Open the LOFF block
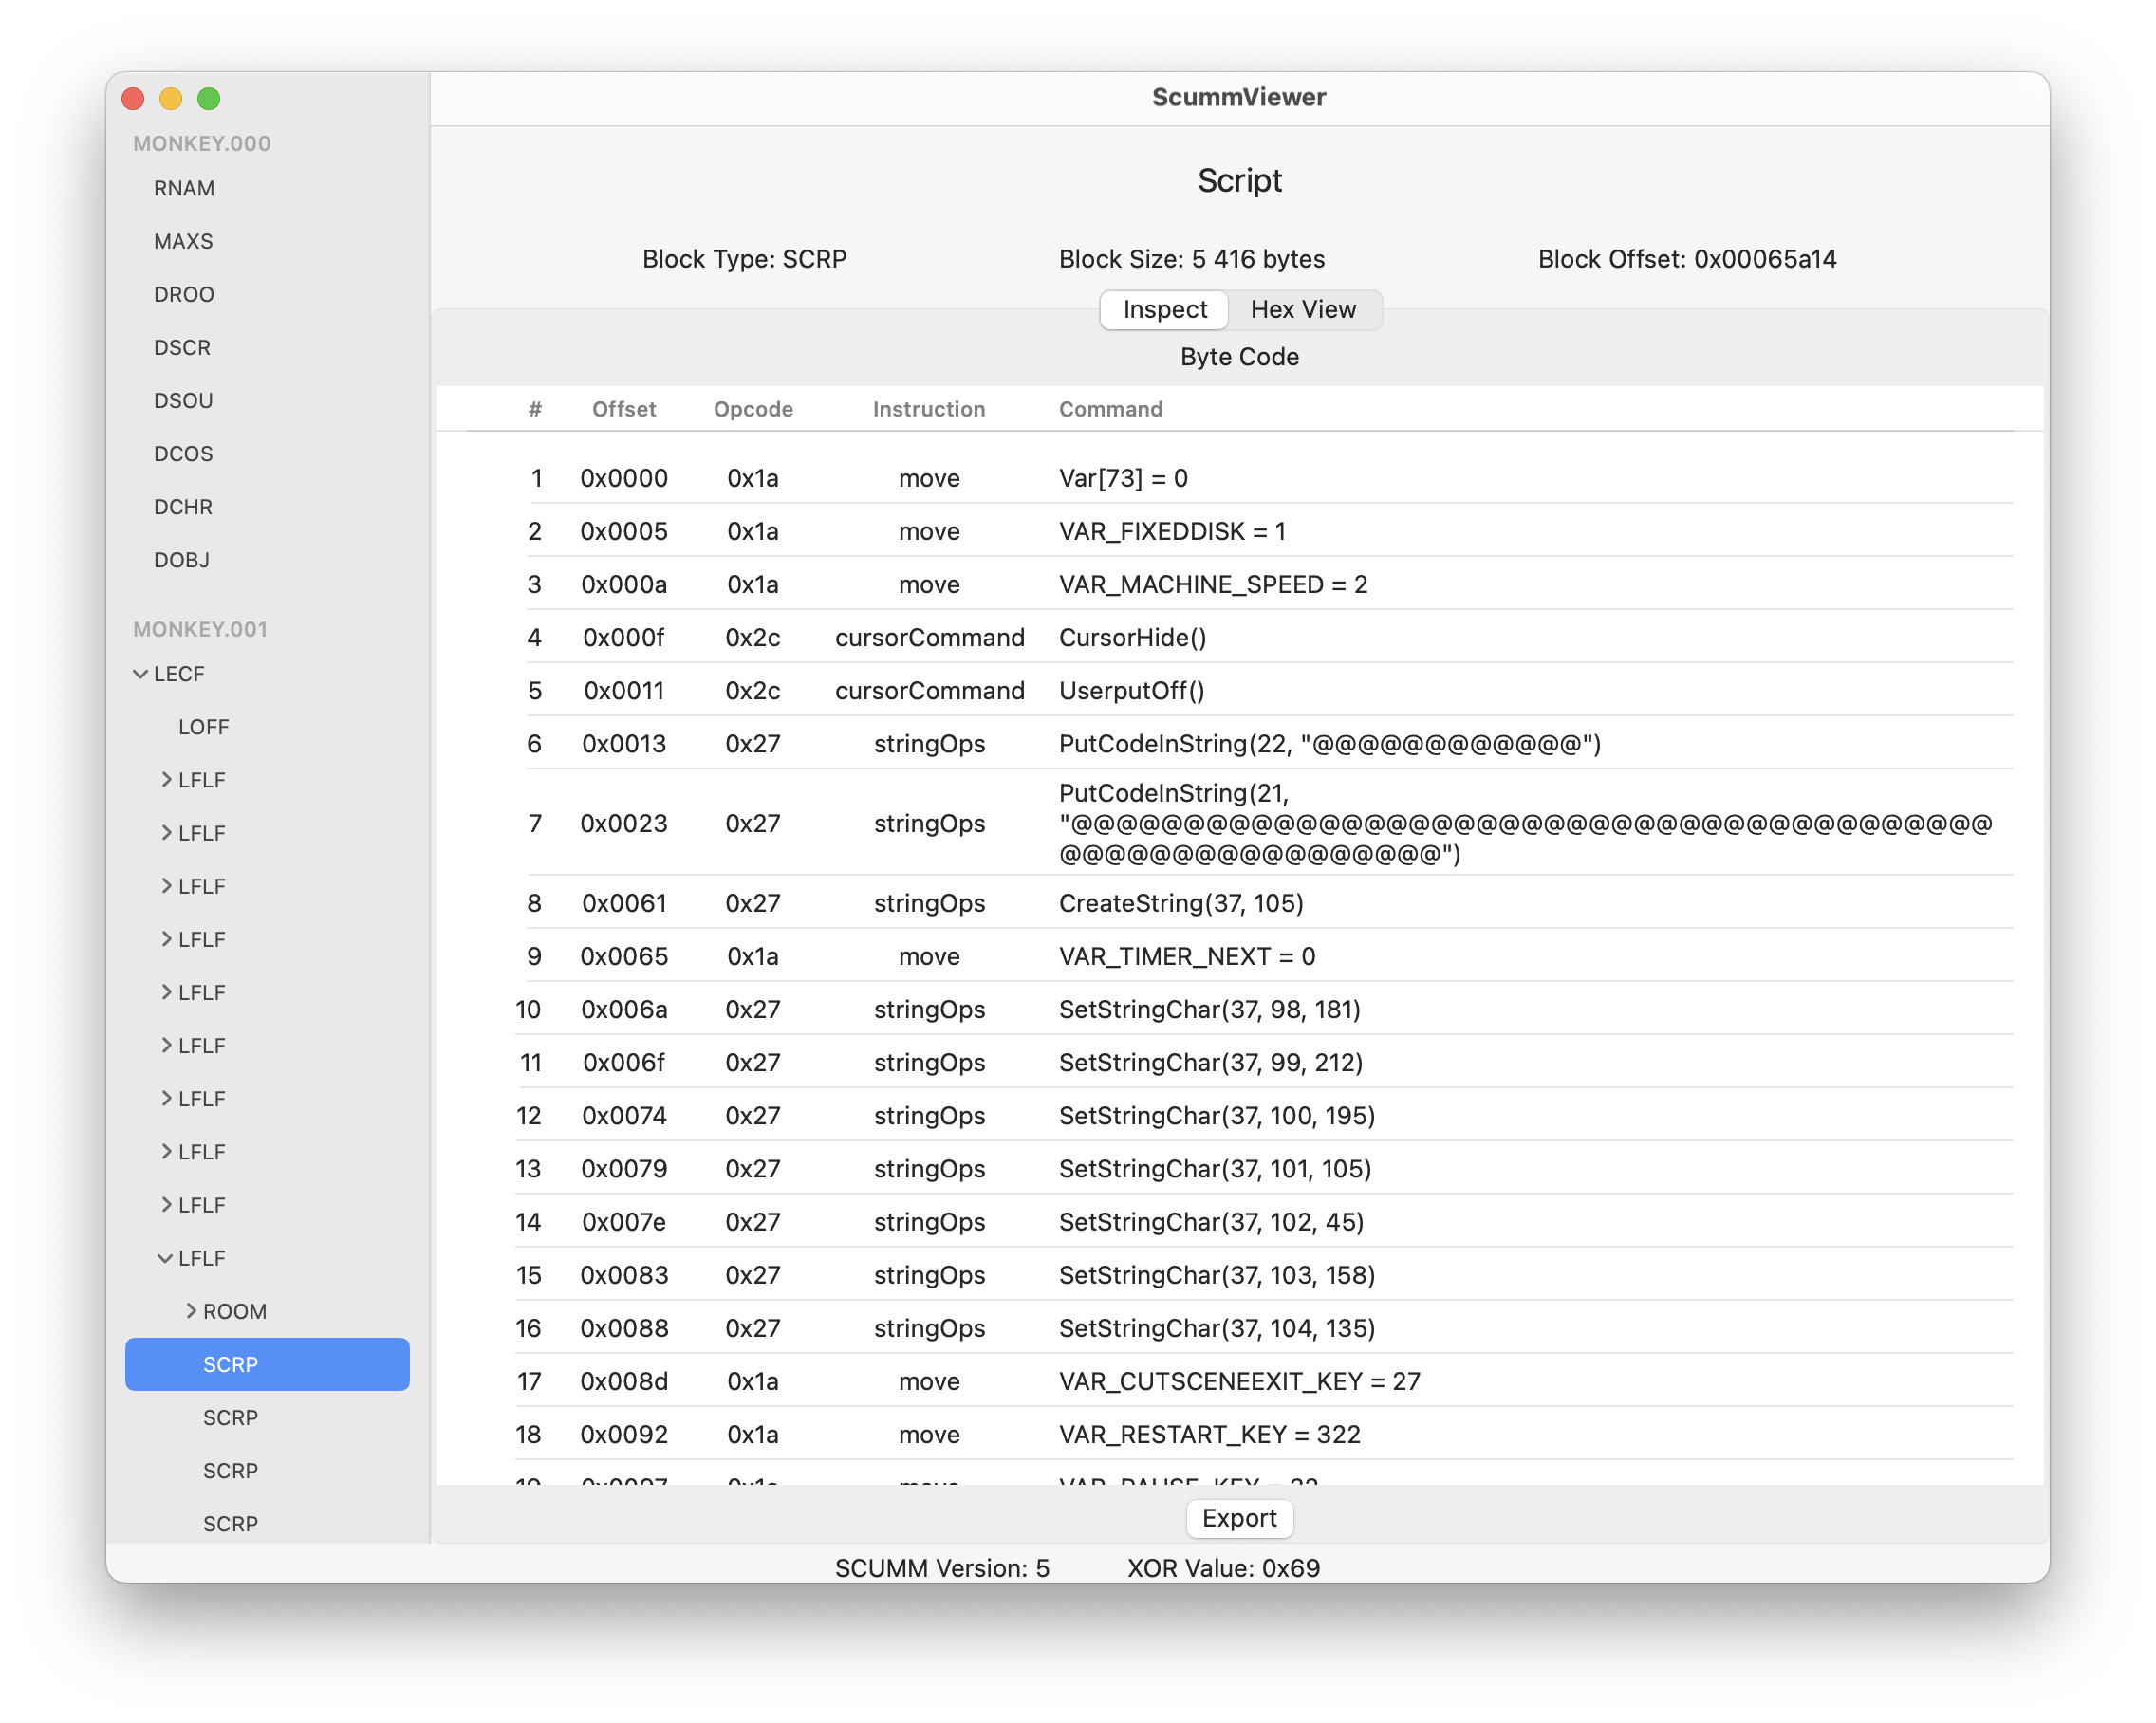Viewport: 2156px width, 1723px height. [203, 727]
